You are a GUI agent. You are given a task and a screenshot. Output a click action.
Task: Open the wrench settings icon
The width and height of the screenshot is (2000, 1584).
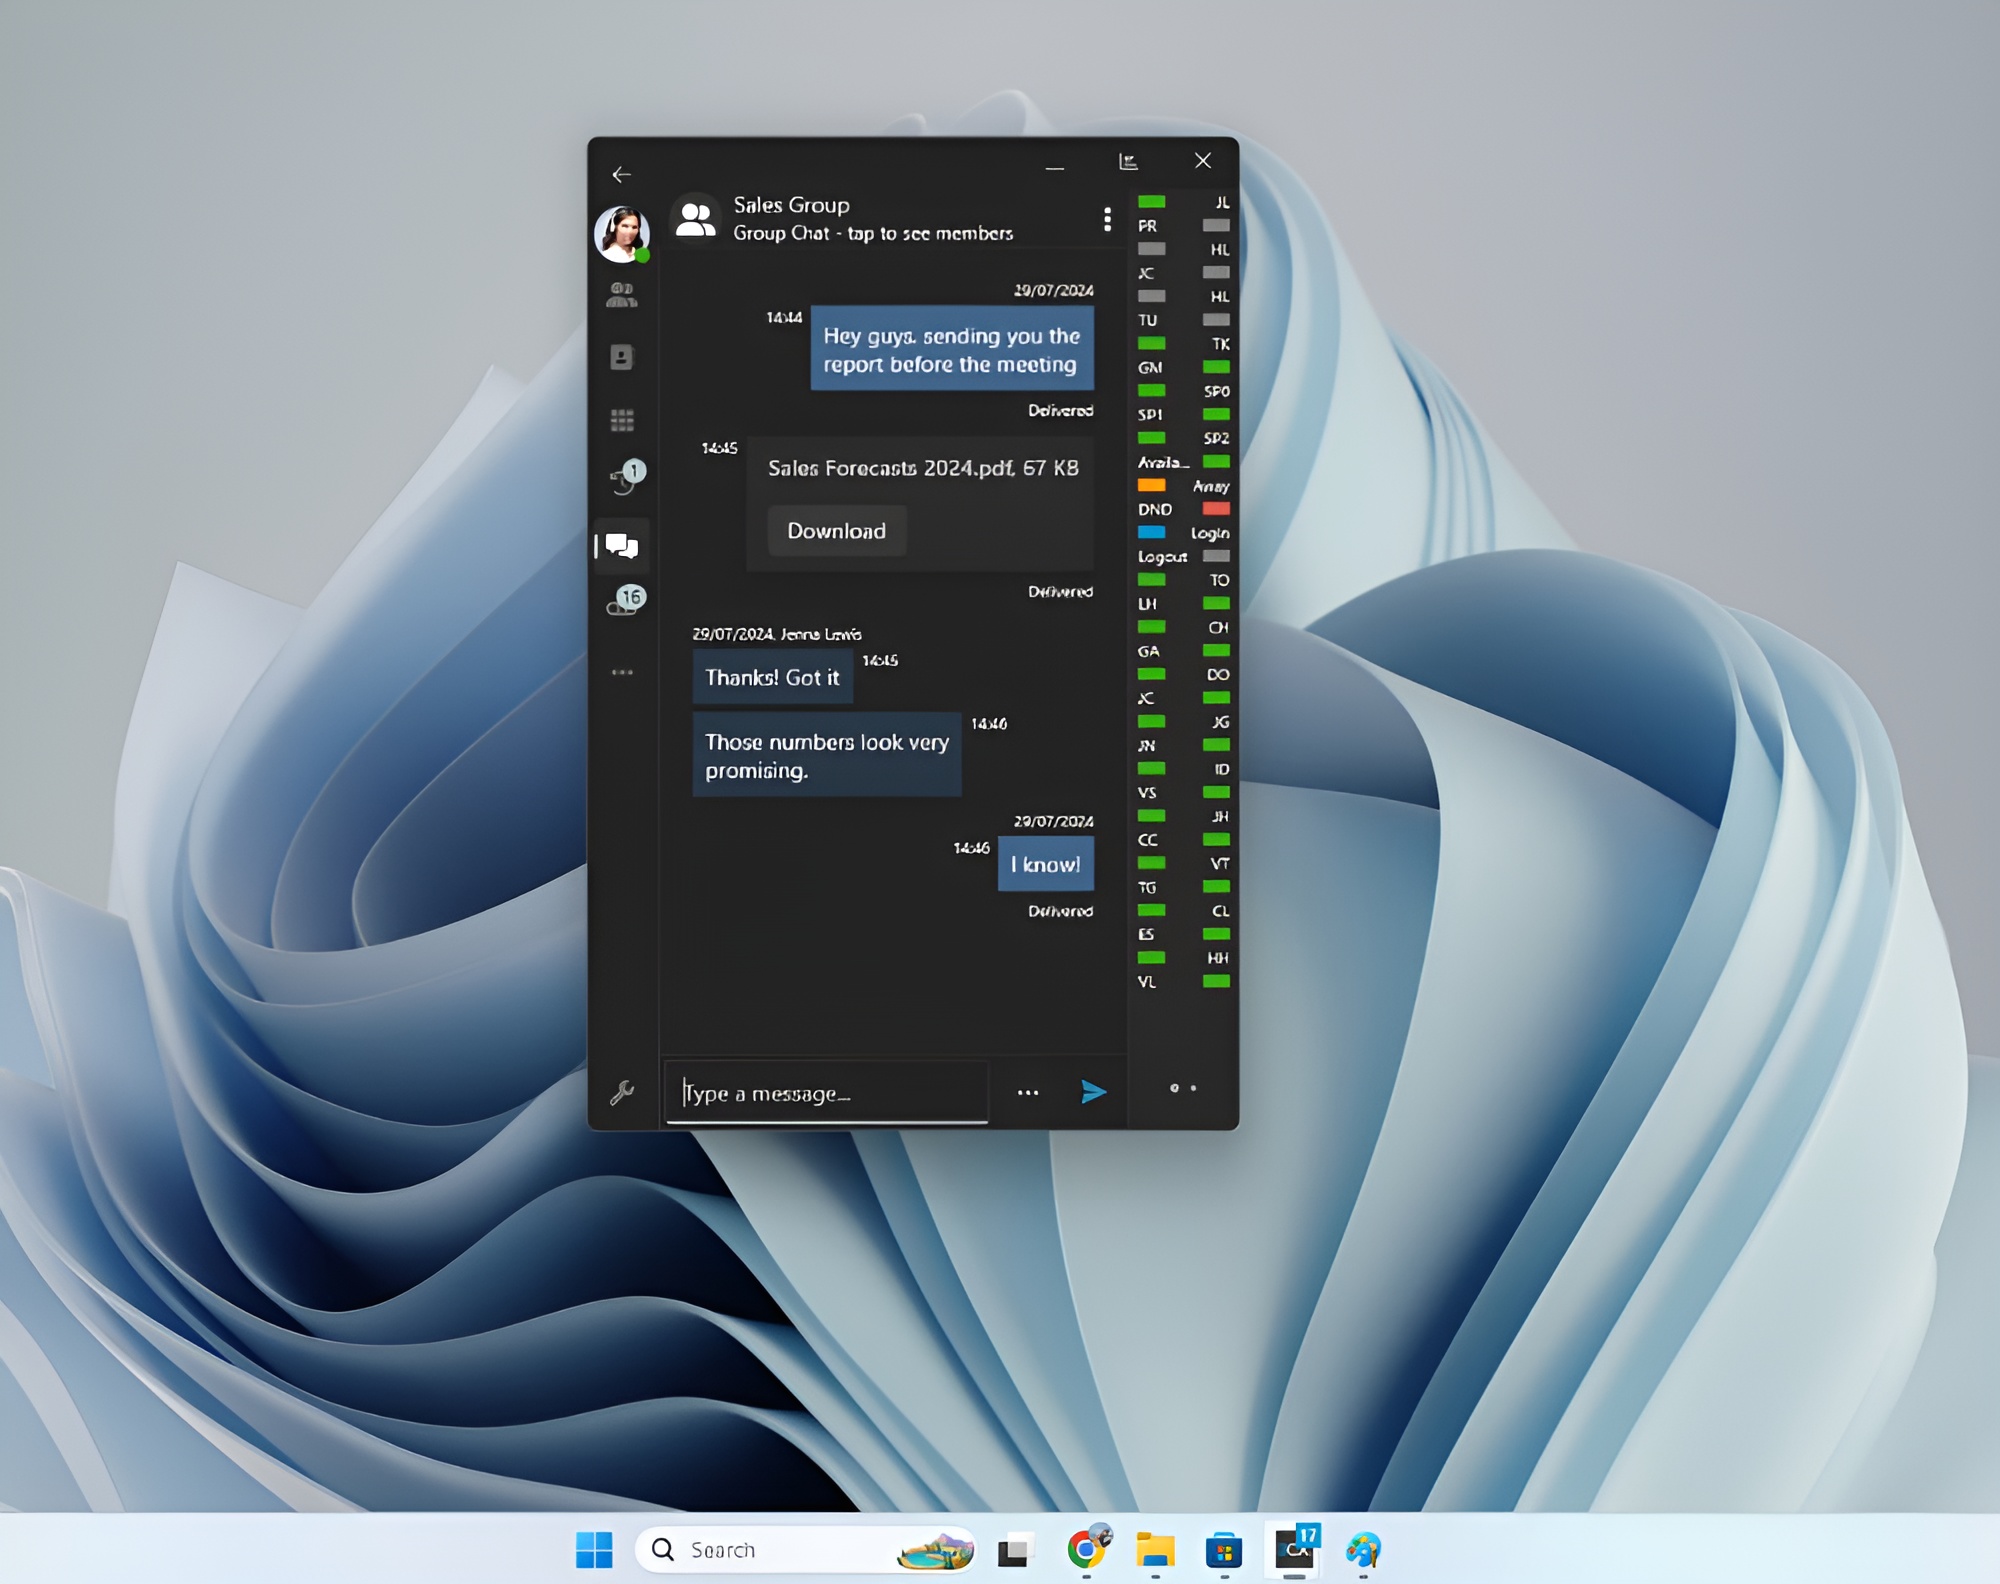[621, 1092]
